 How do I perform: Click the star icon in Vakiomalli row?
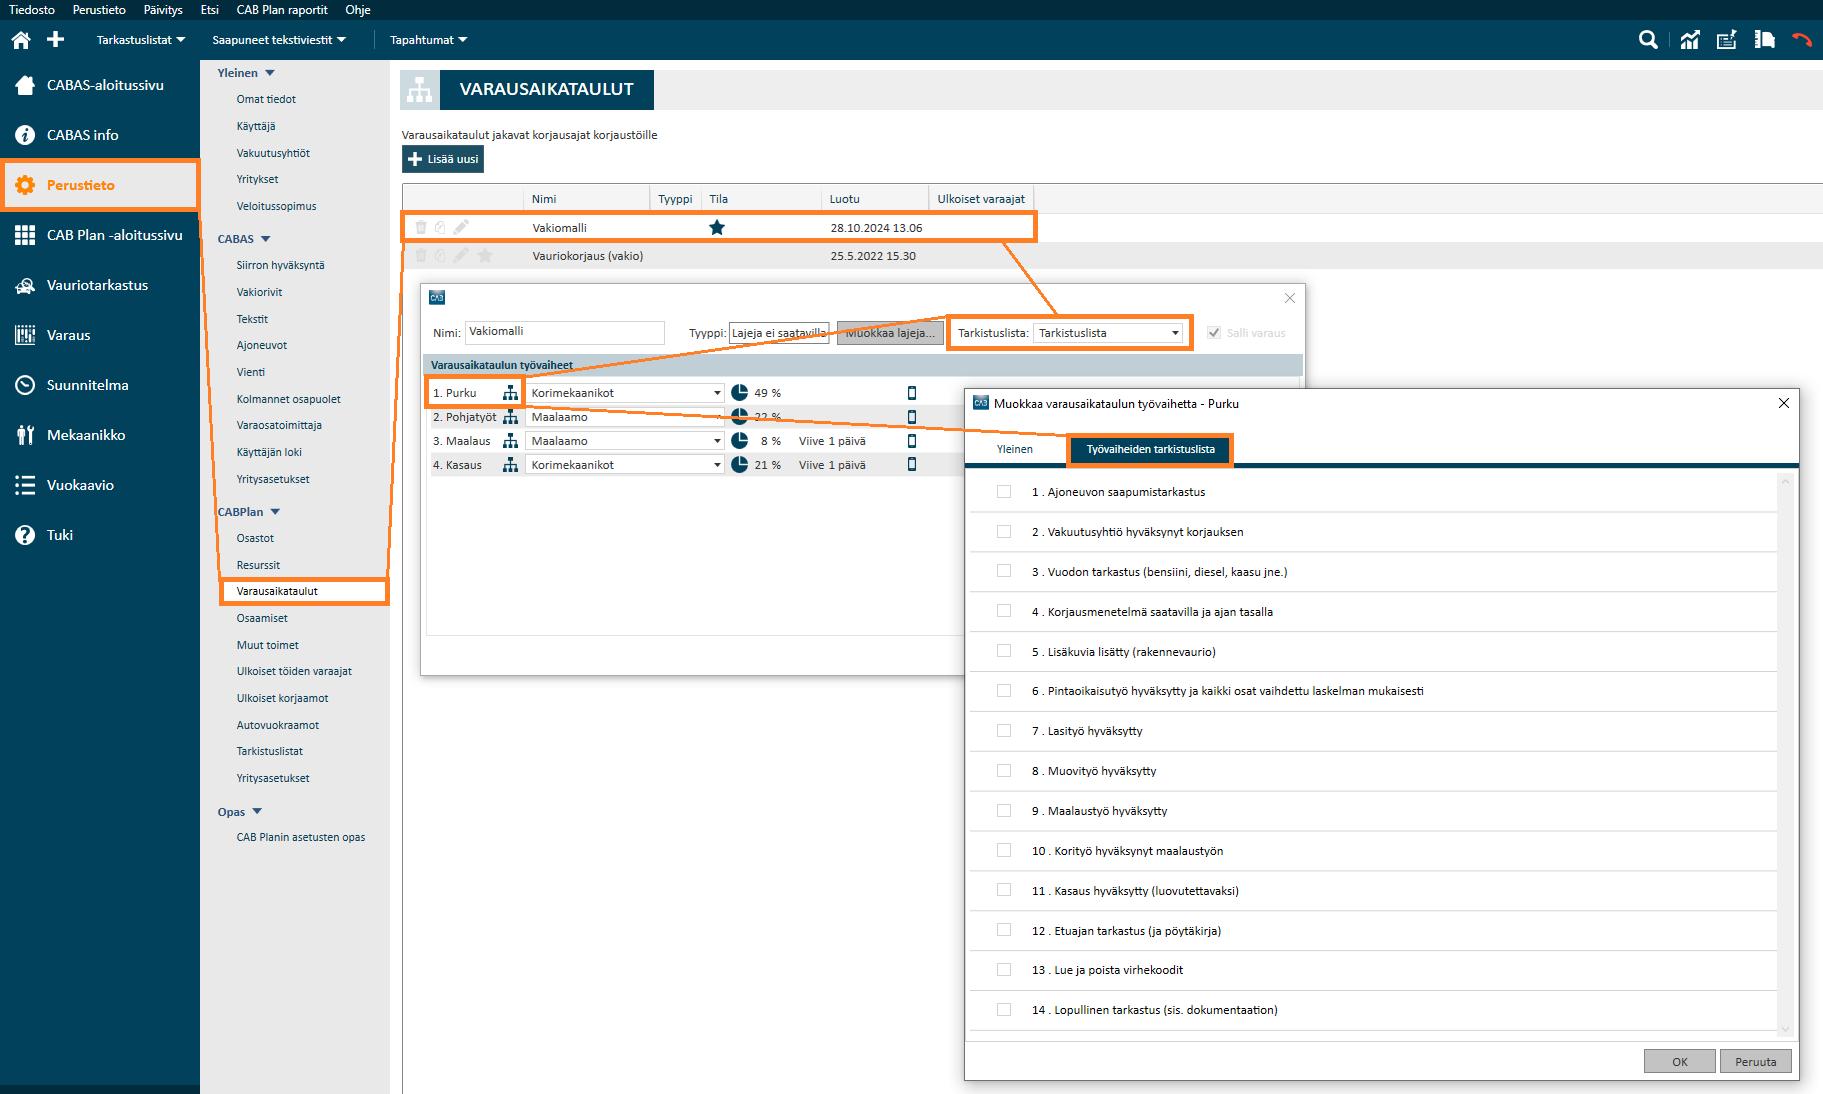[x=717, y=227]
